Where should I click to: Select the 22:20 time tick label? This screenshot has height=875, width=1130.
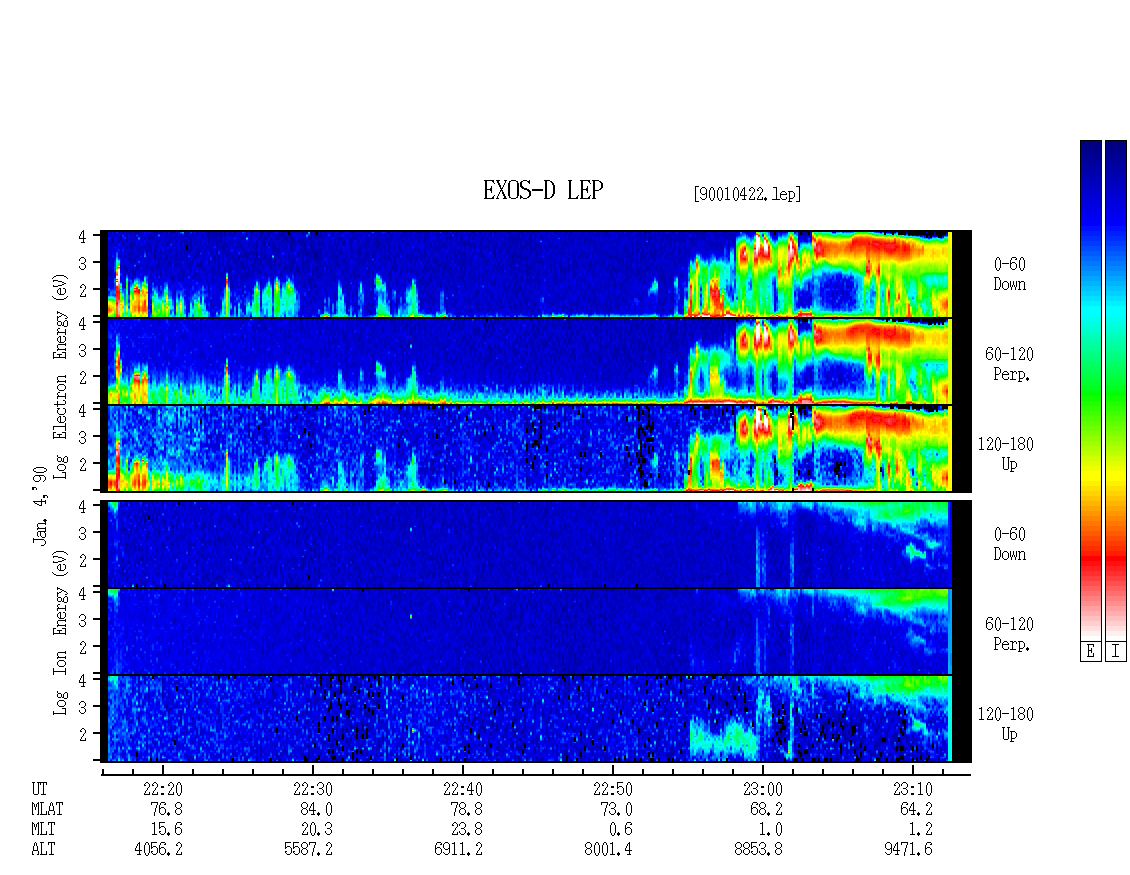tap(163, 789)
